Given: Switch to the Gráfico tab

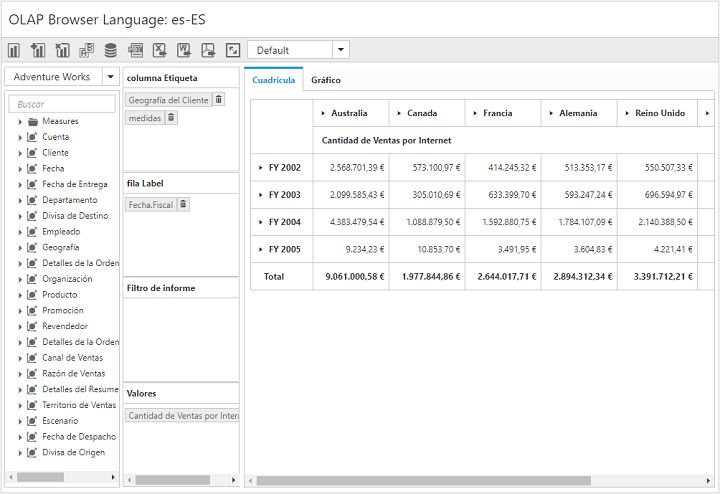Looking at the screenshot, I should (325, 80).
